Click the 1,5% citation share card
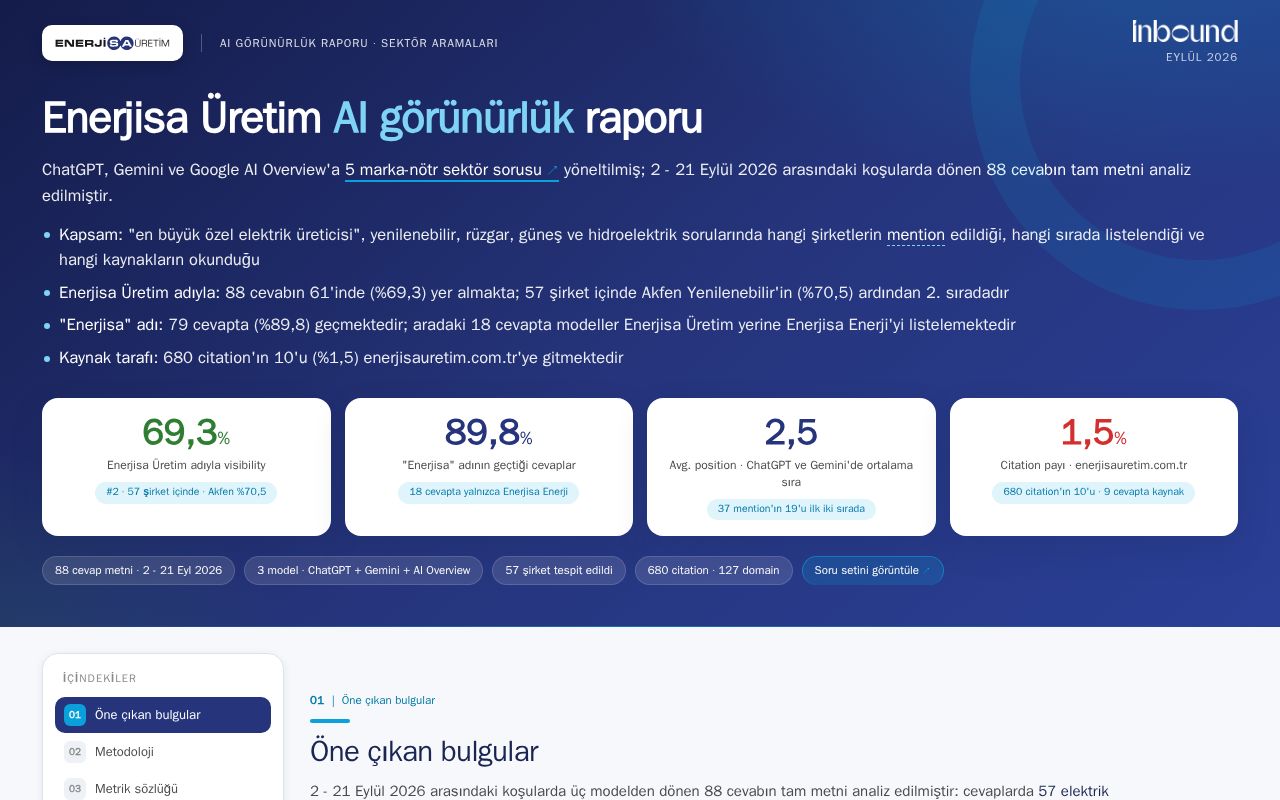This screenshot has width=1280, height=800. [x=1094, y=467]
